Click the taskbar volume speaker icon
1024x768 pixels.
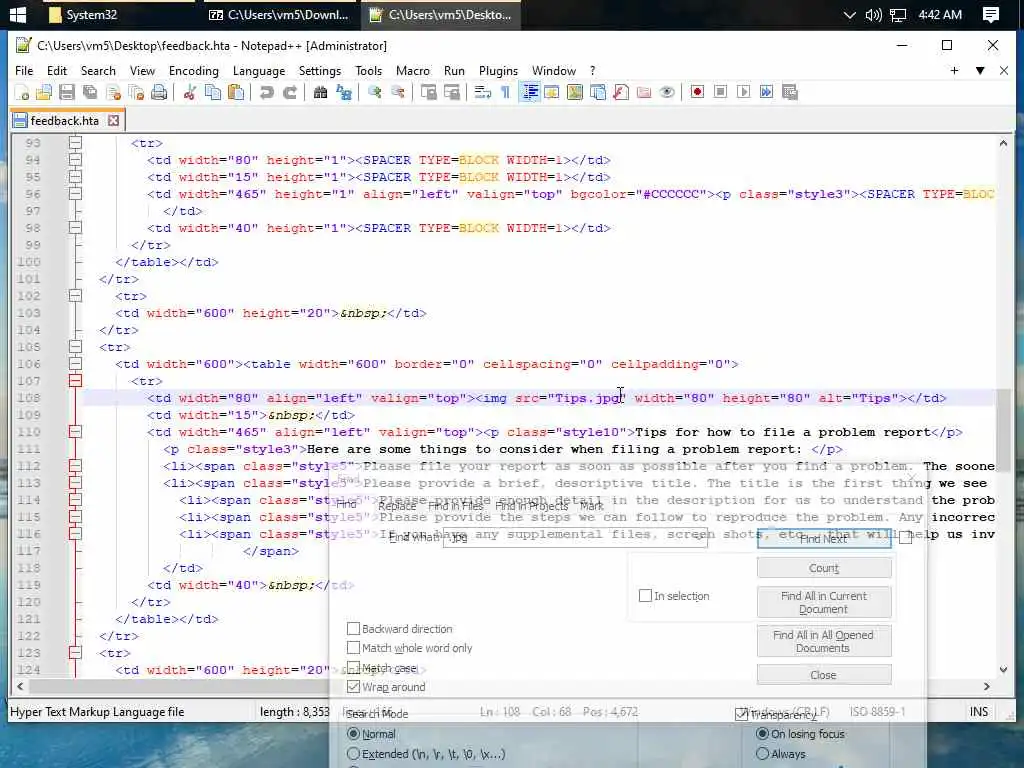point(873,14)
